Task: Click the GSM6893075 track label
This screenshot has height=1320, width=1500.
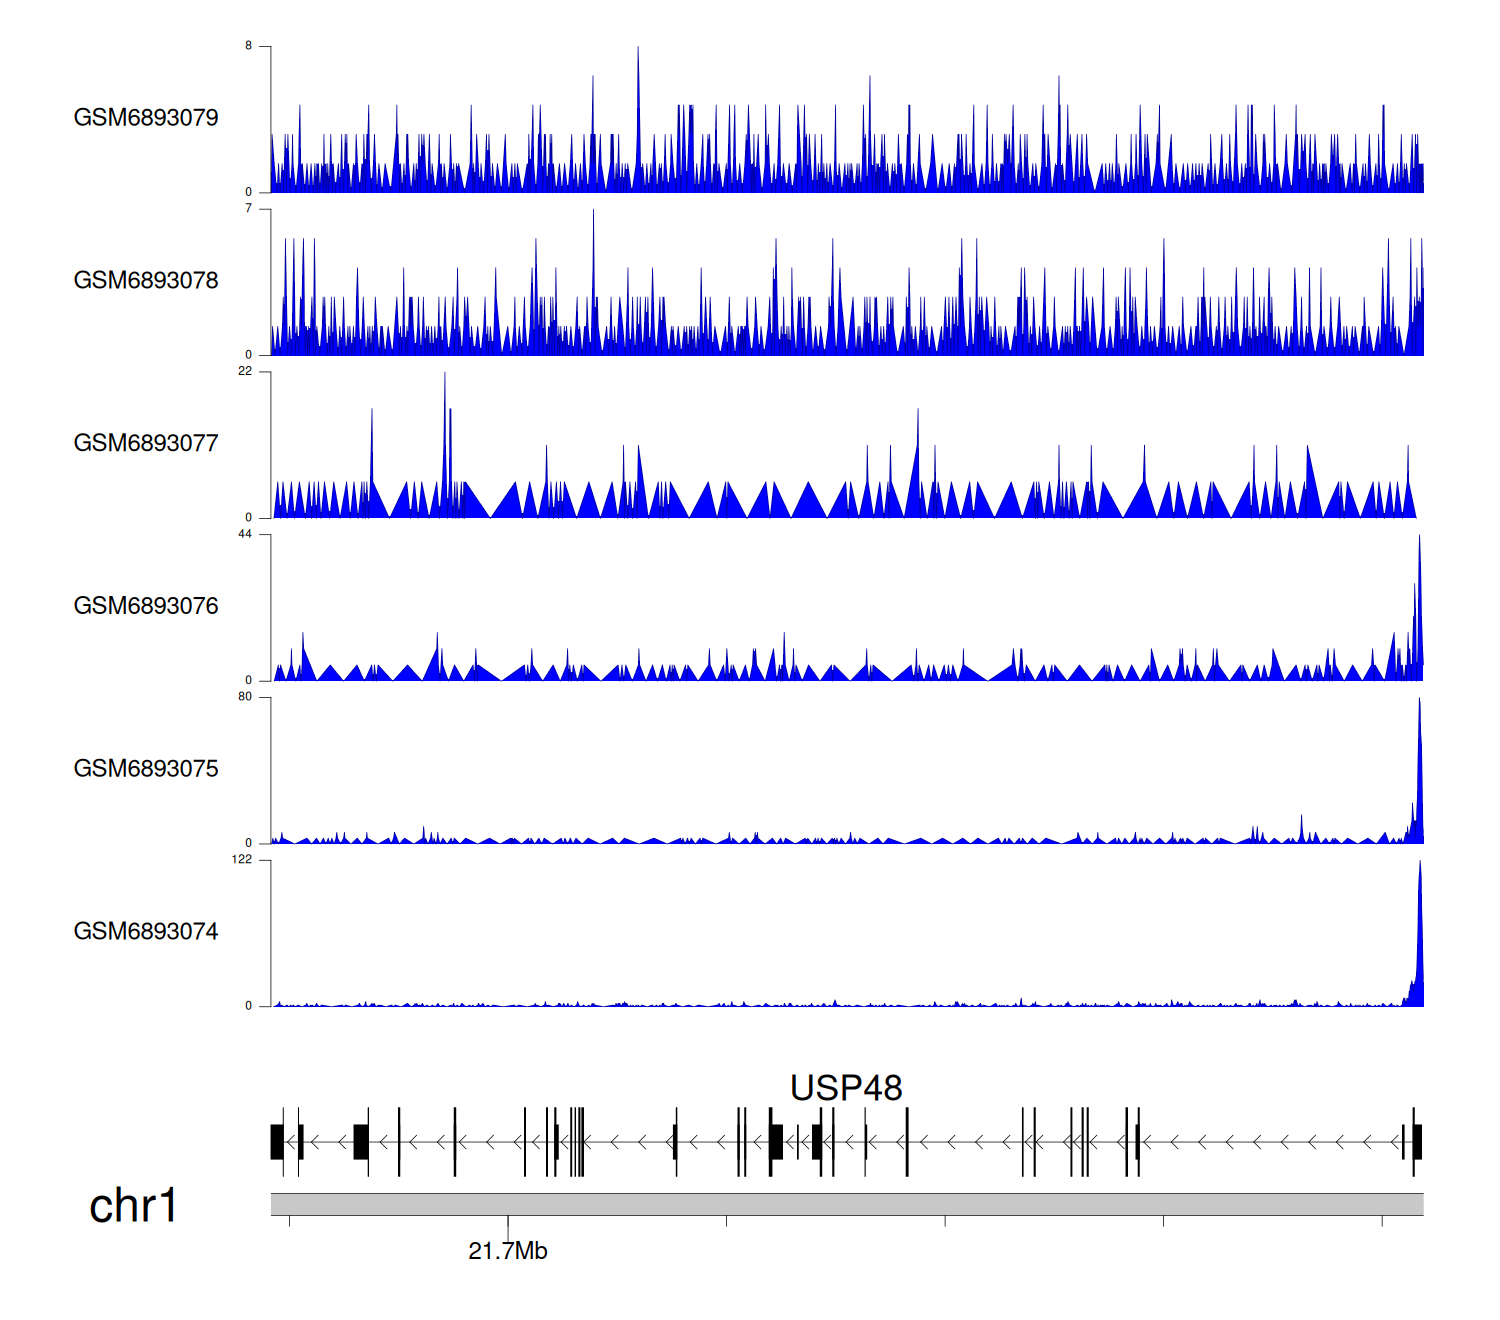Action: point(146,769)
